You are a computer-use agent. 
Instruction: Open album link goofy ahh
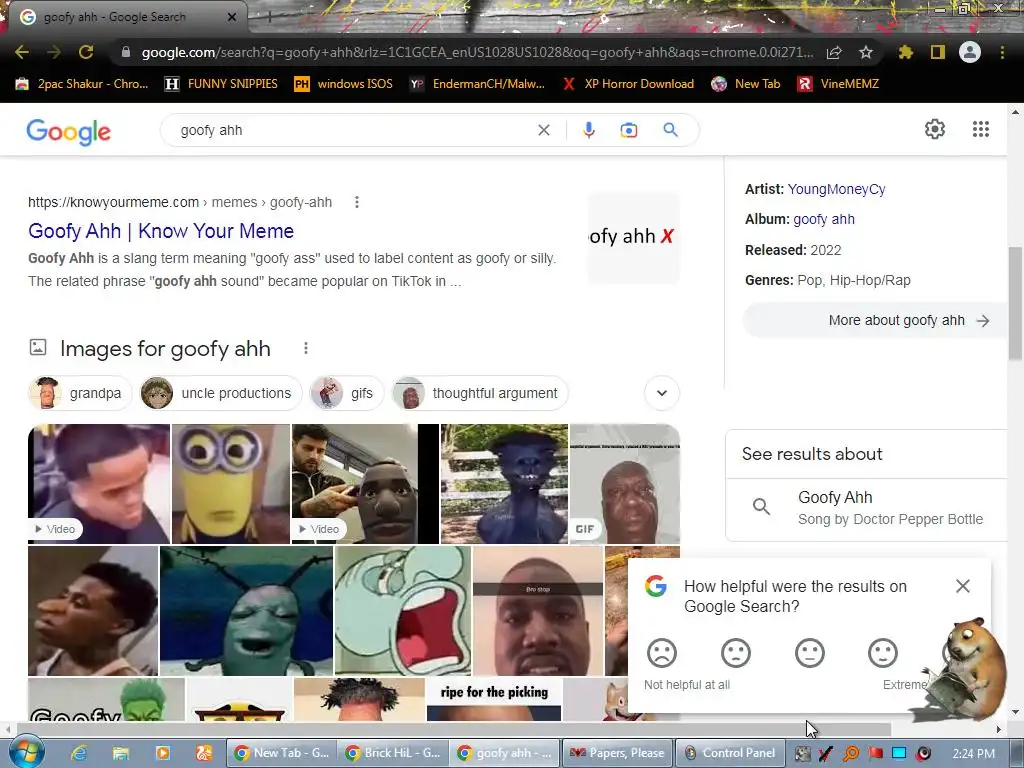pos(824,219)
